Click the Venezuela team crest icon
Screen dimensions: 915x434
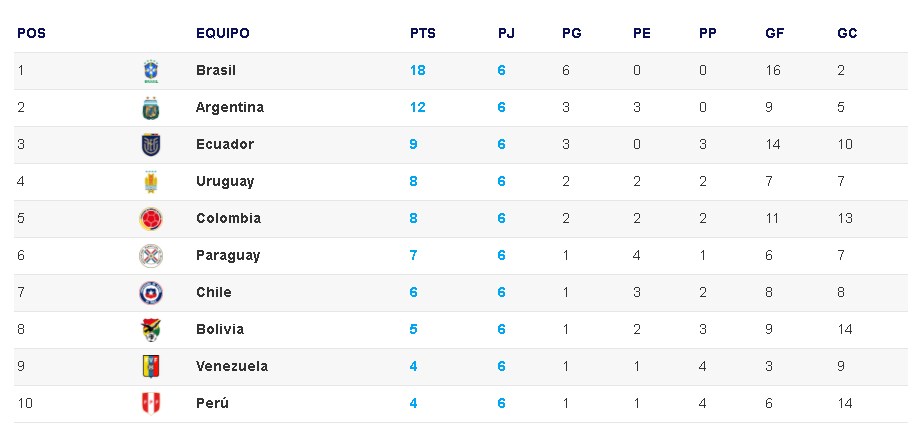[151, 367]
